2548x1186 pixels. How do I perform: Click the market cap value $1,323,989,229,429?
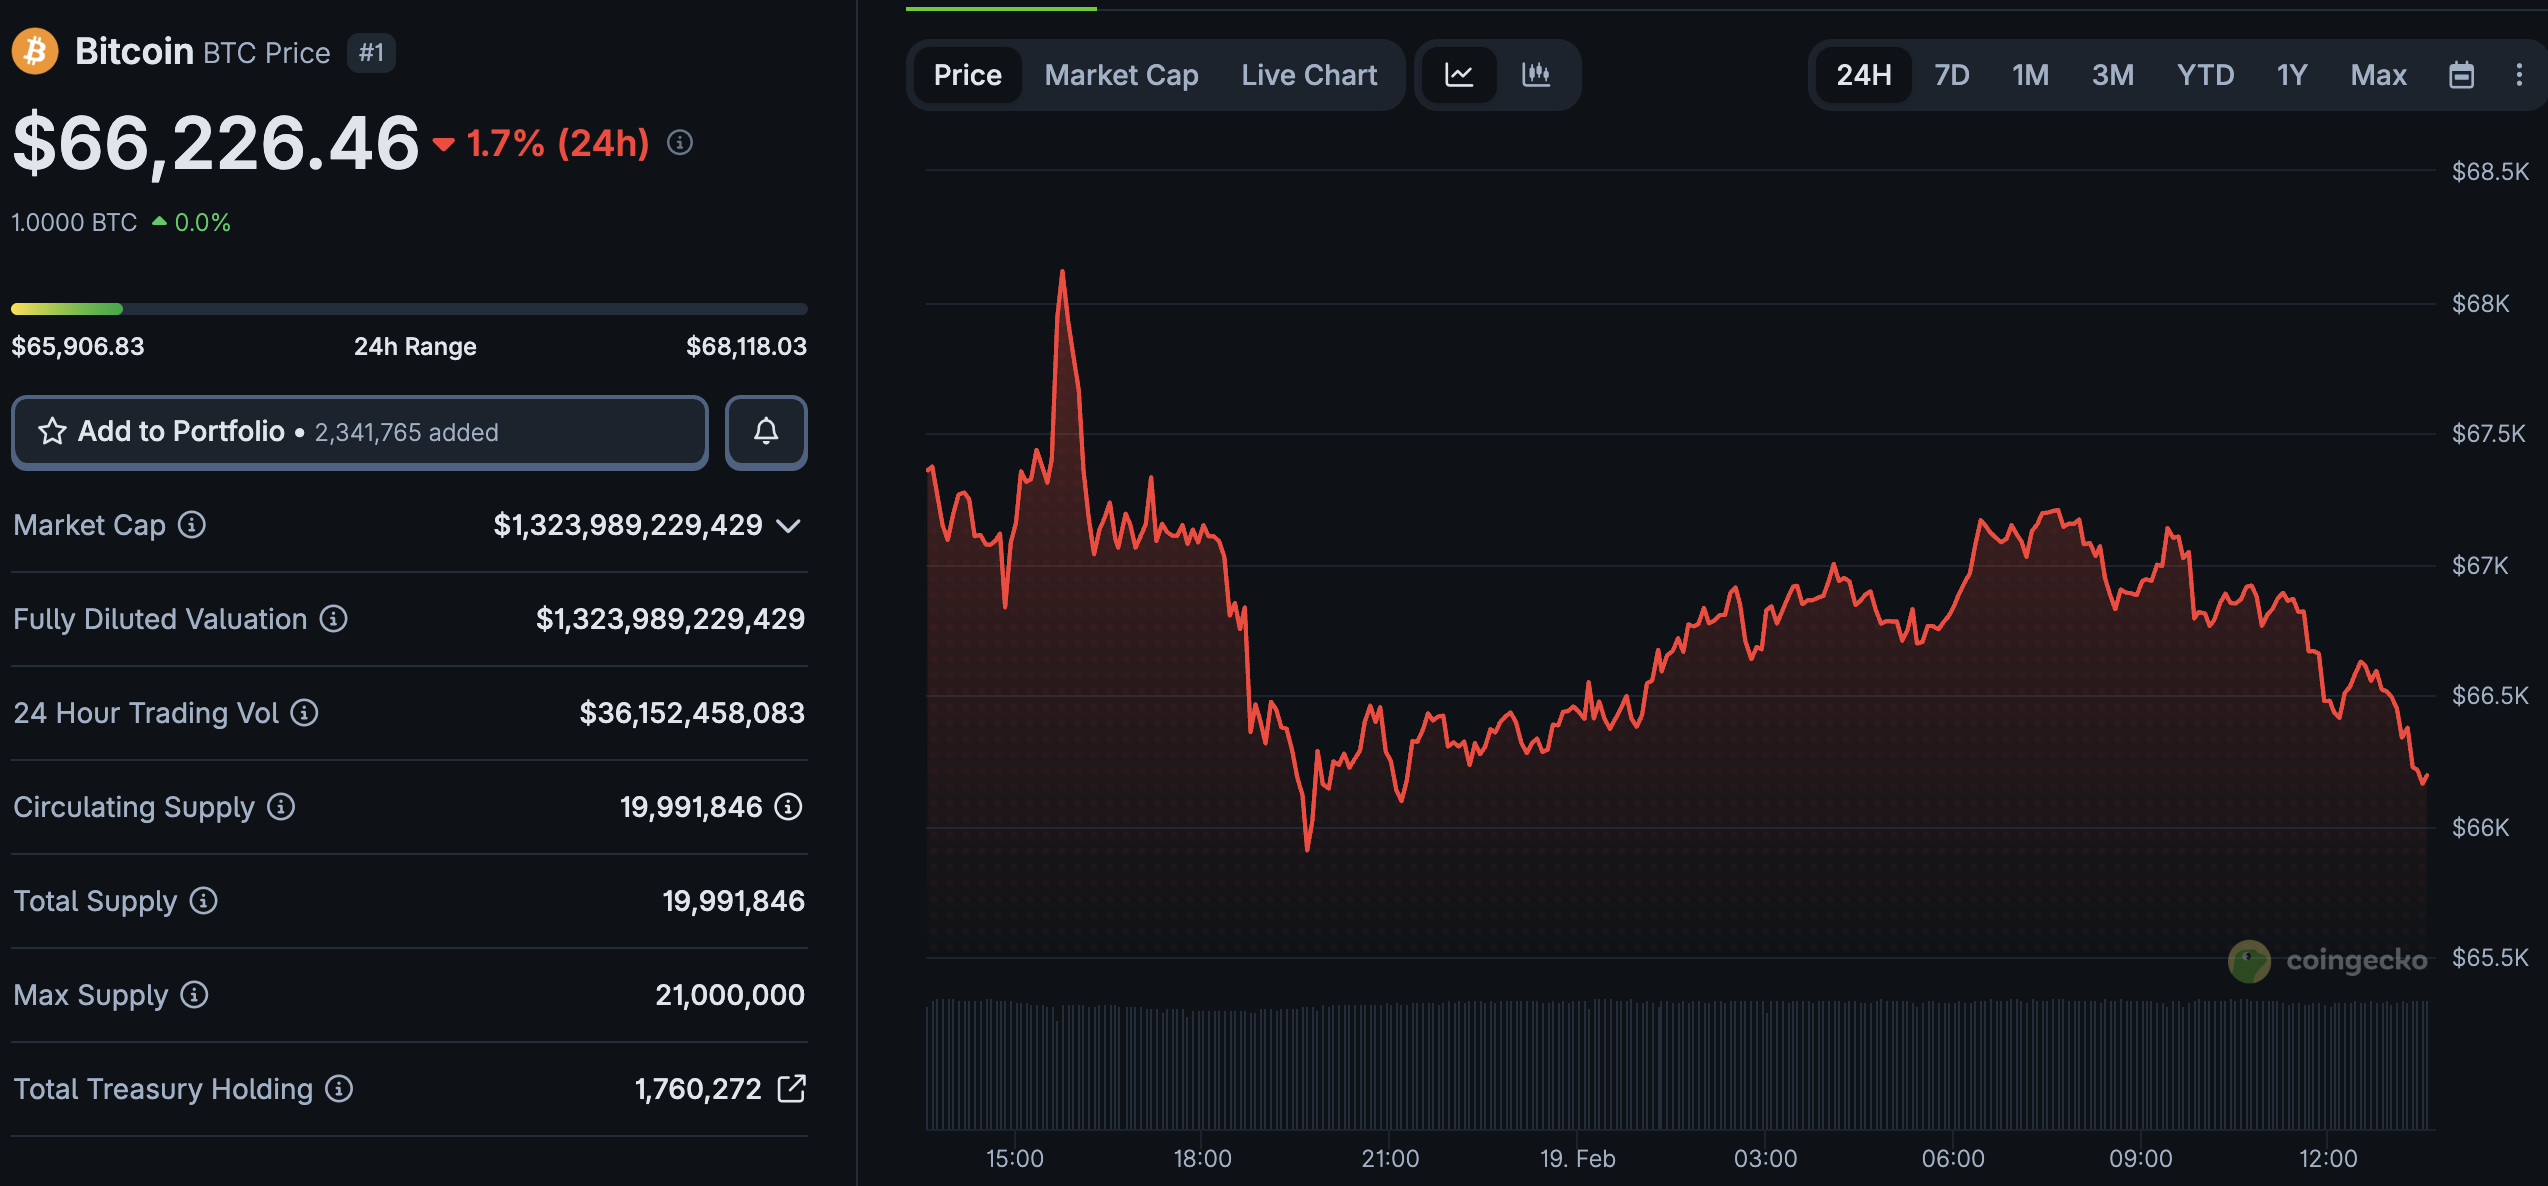[628, 525]
